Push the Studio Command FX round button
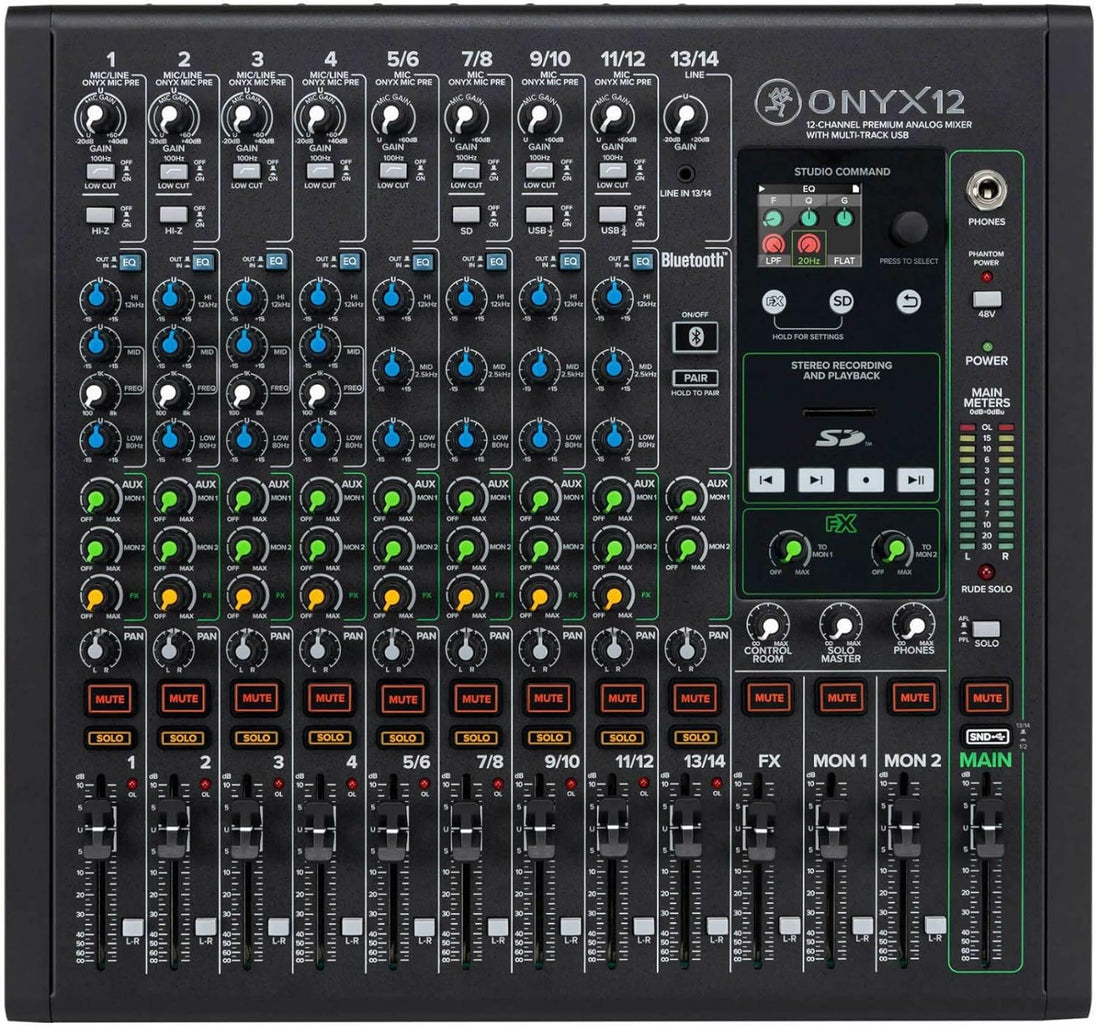This screenshot has width=1096, height=1027. point(774,302)
